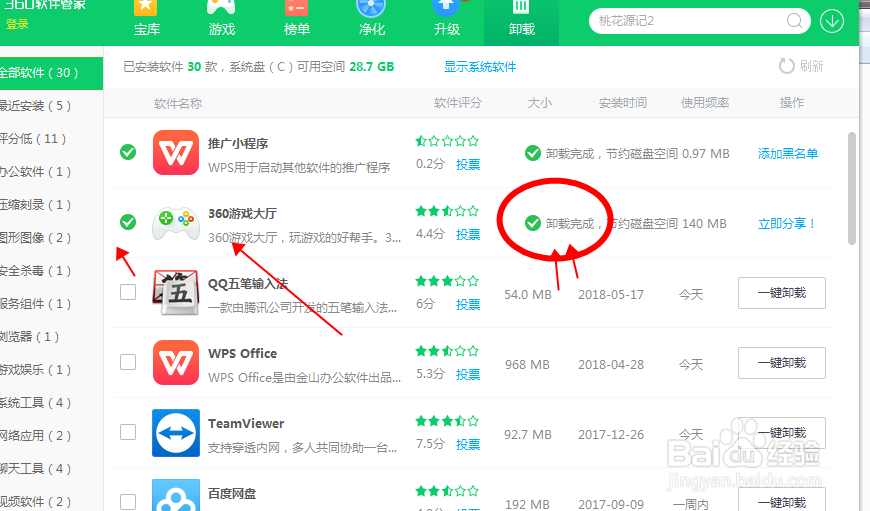
Task: Switch to the 榜单 tab
Action: pyautogui.click(x=296, y=19)
